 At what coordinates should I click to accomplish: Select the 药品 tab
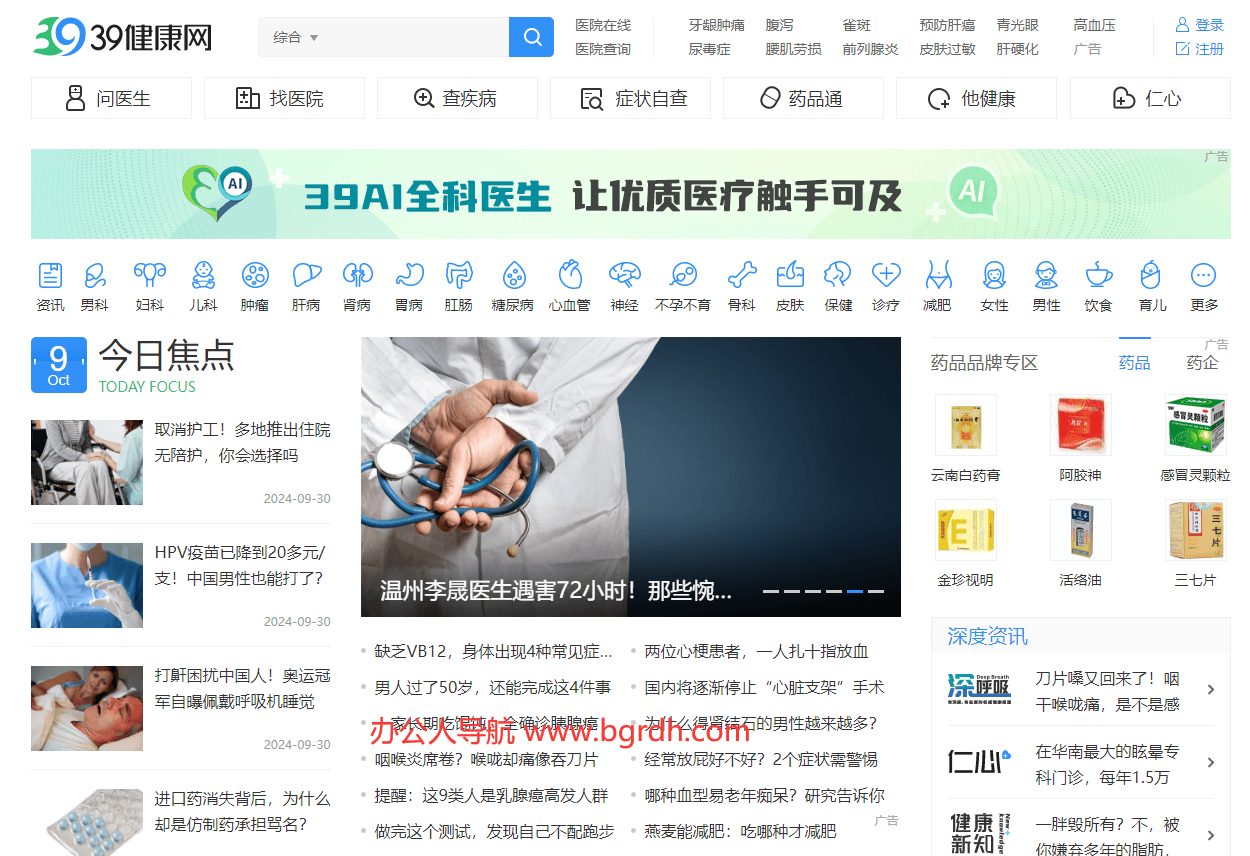coord(1134,362)
